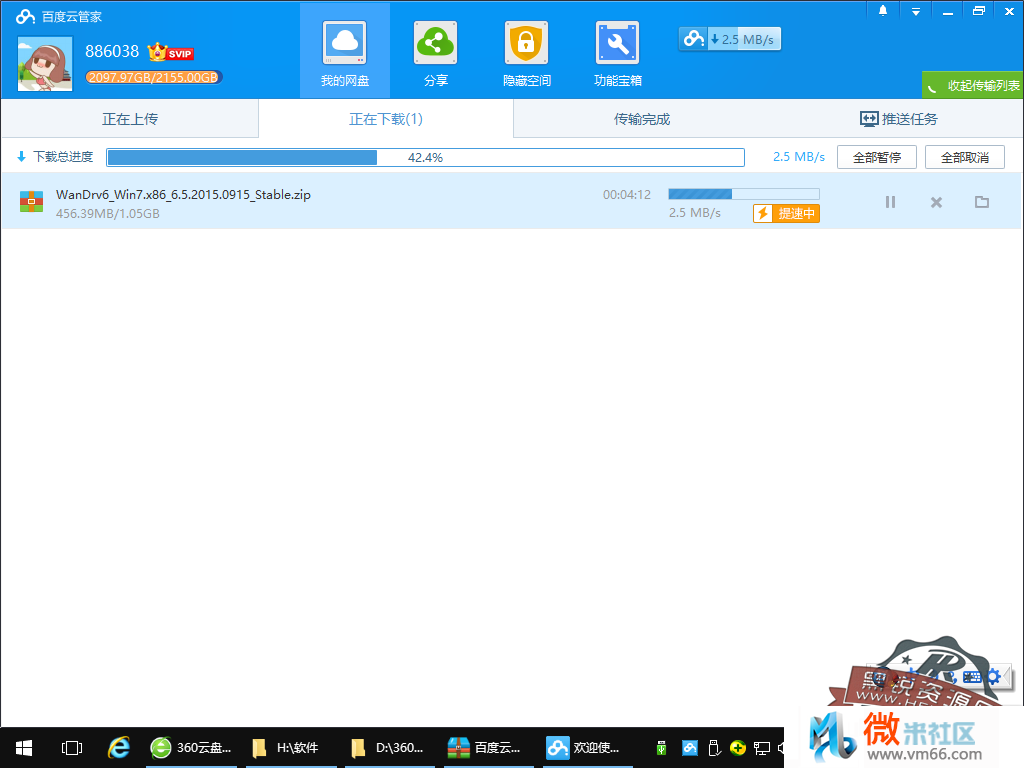Open the Share (分享) section

point(436,52)
